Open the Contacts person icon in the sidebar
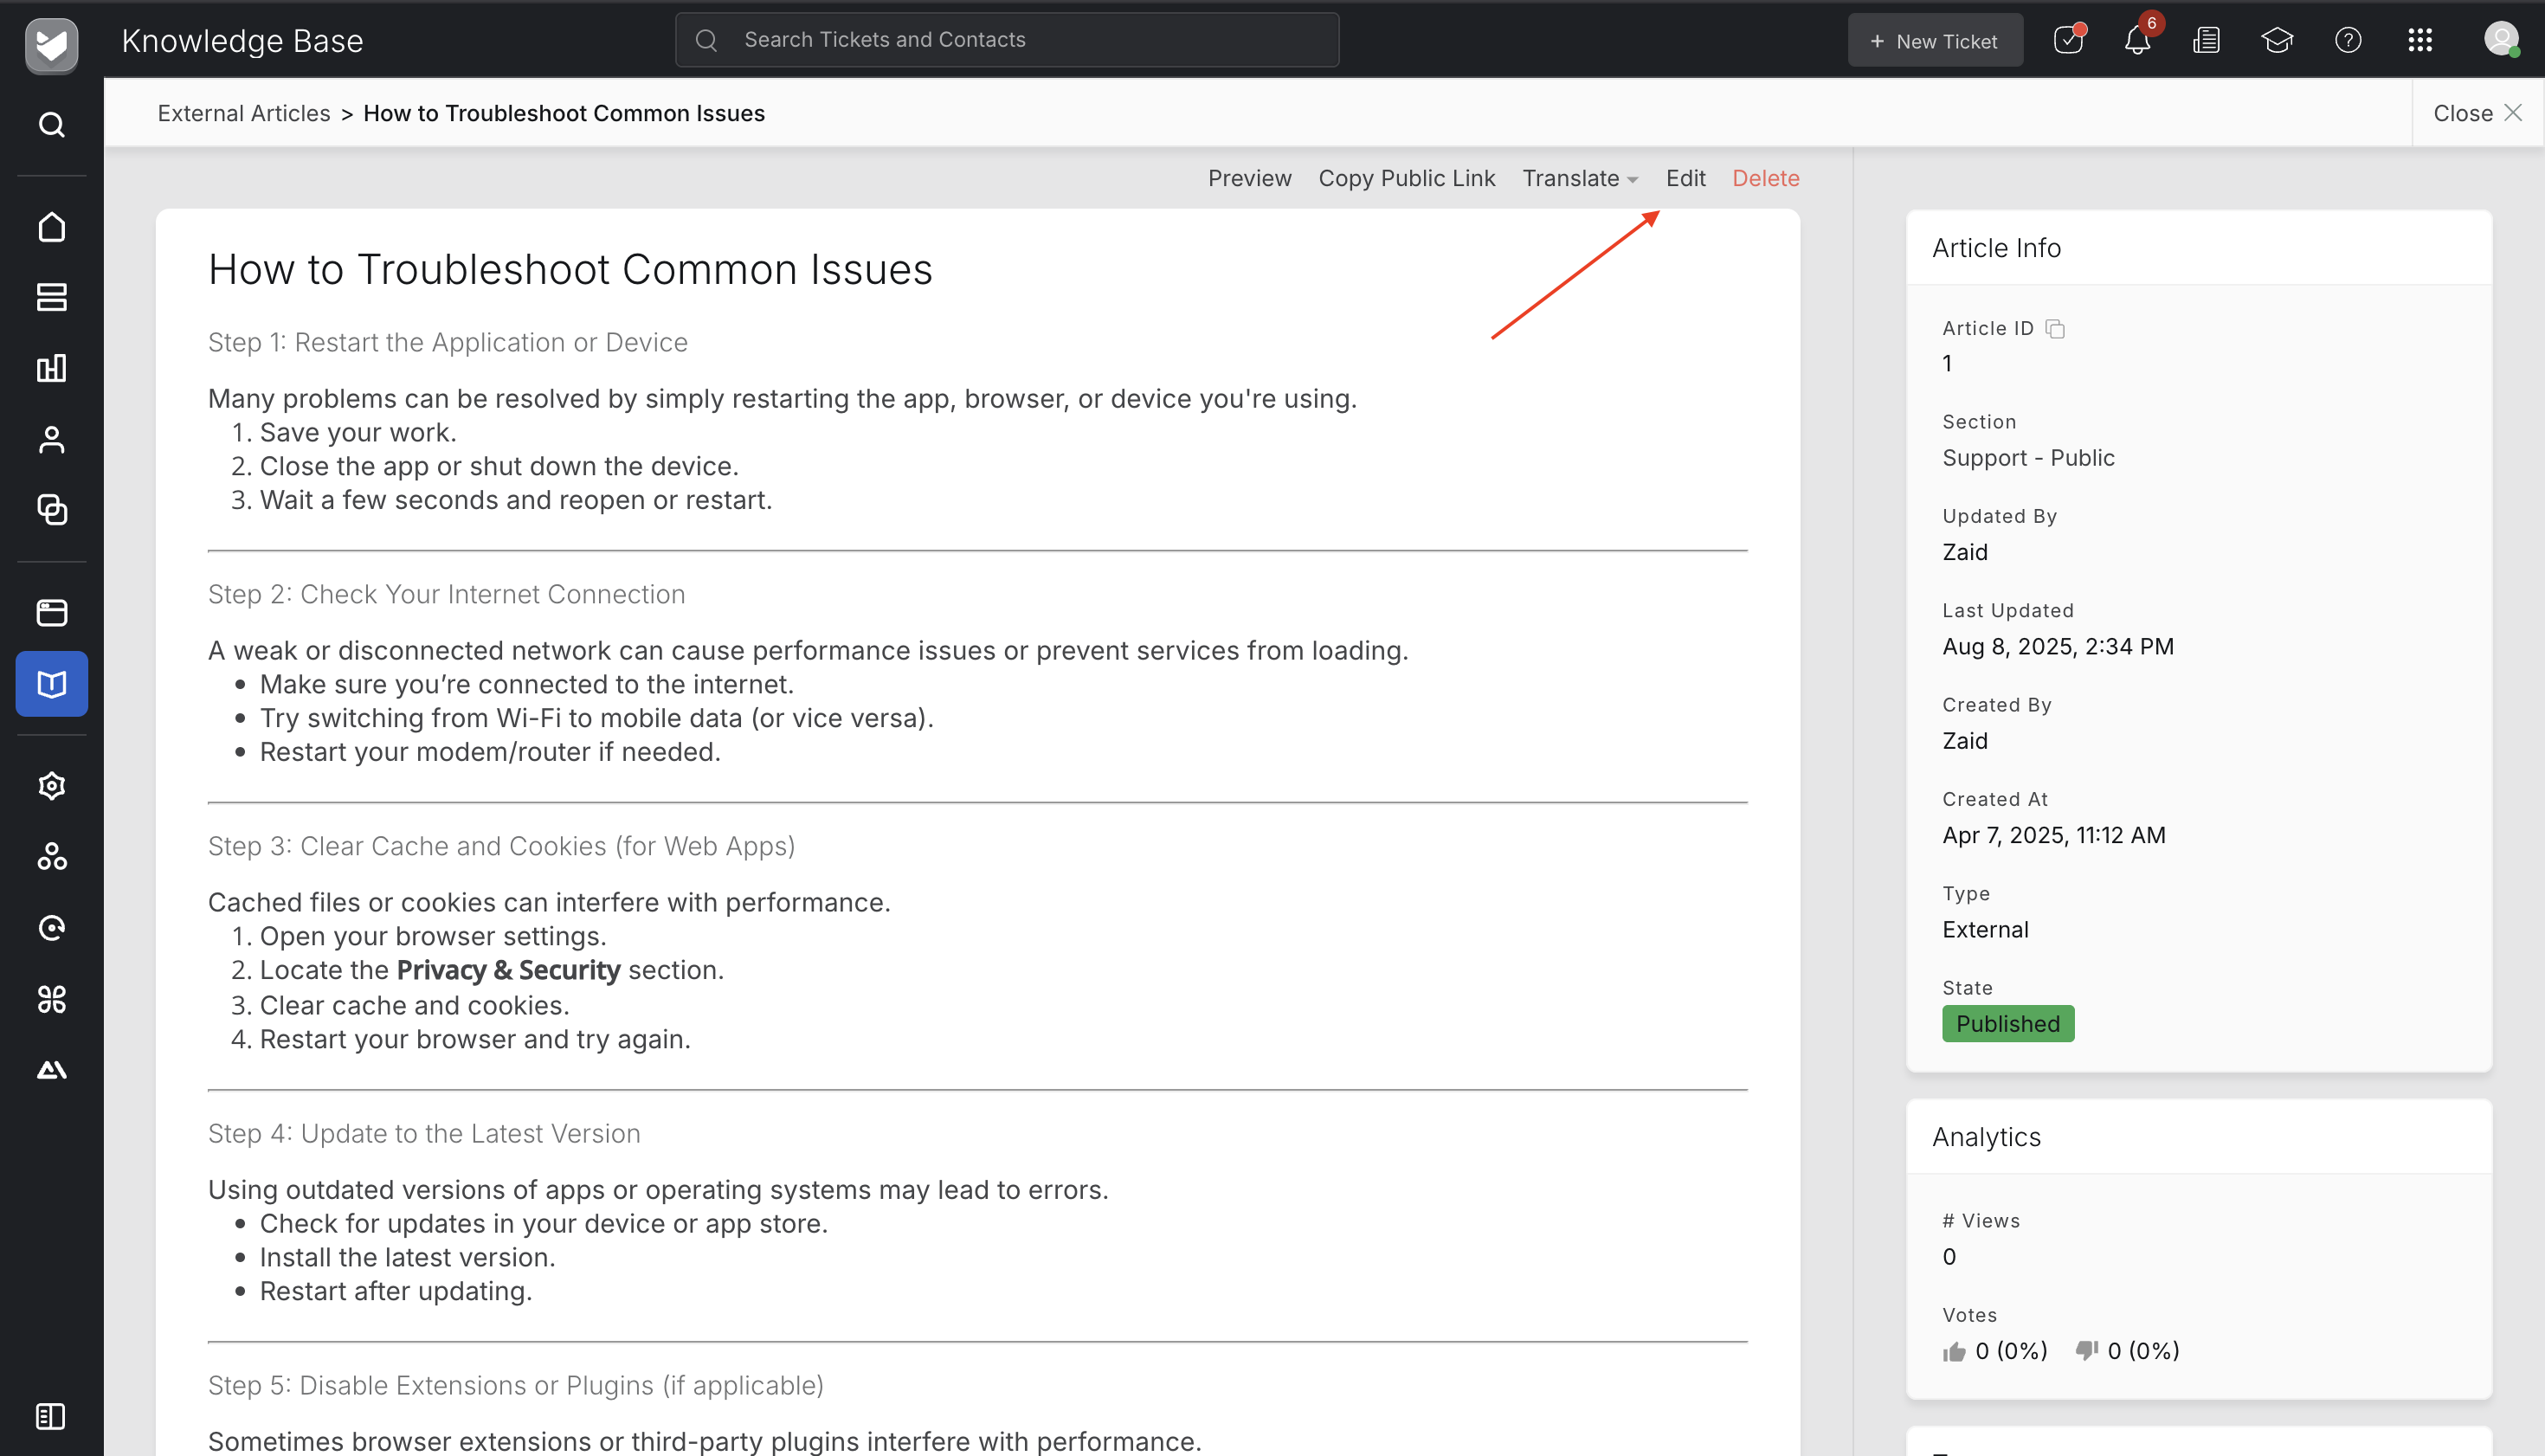 pos(51,439)
